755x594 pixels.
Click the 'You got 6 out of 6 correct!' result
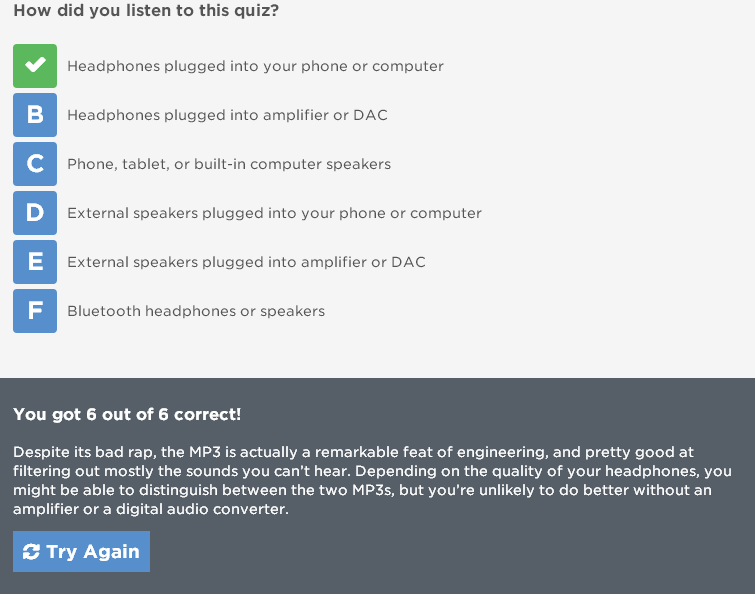point(127,414)
